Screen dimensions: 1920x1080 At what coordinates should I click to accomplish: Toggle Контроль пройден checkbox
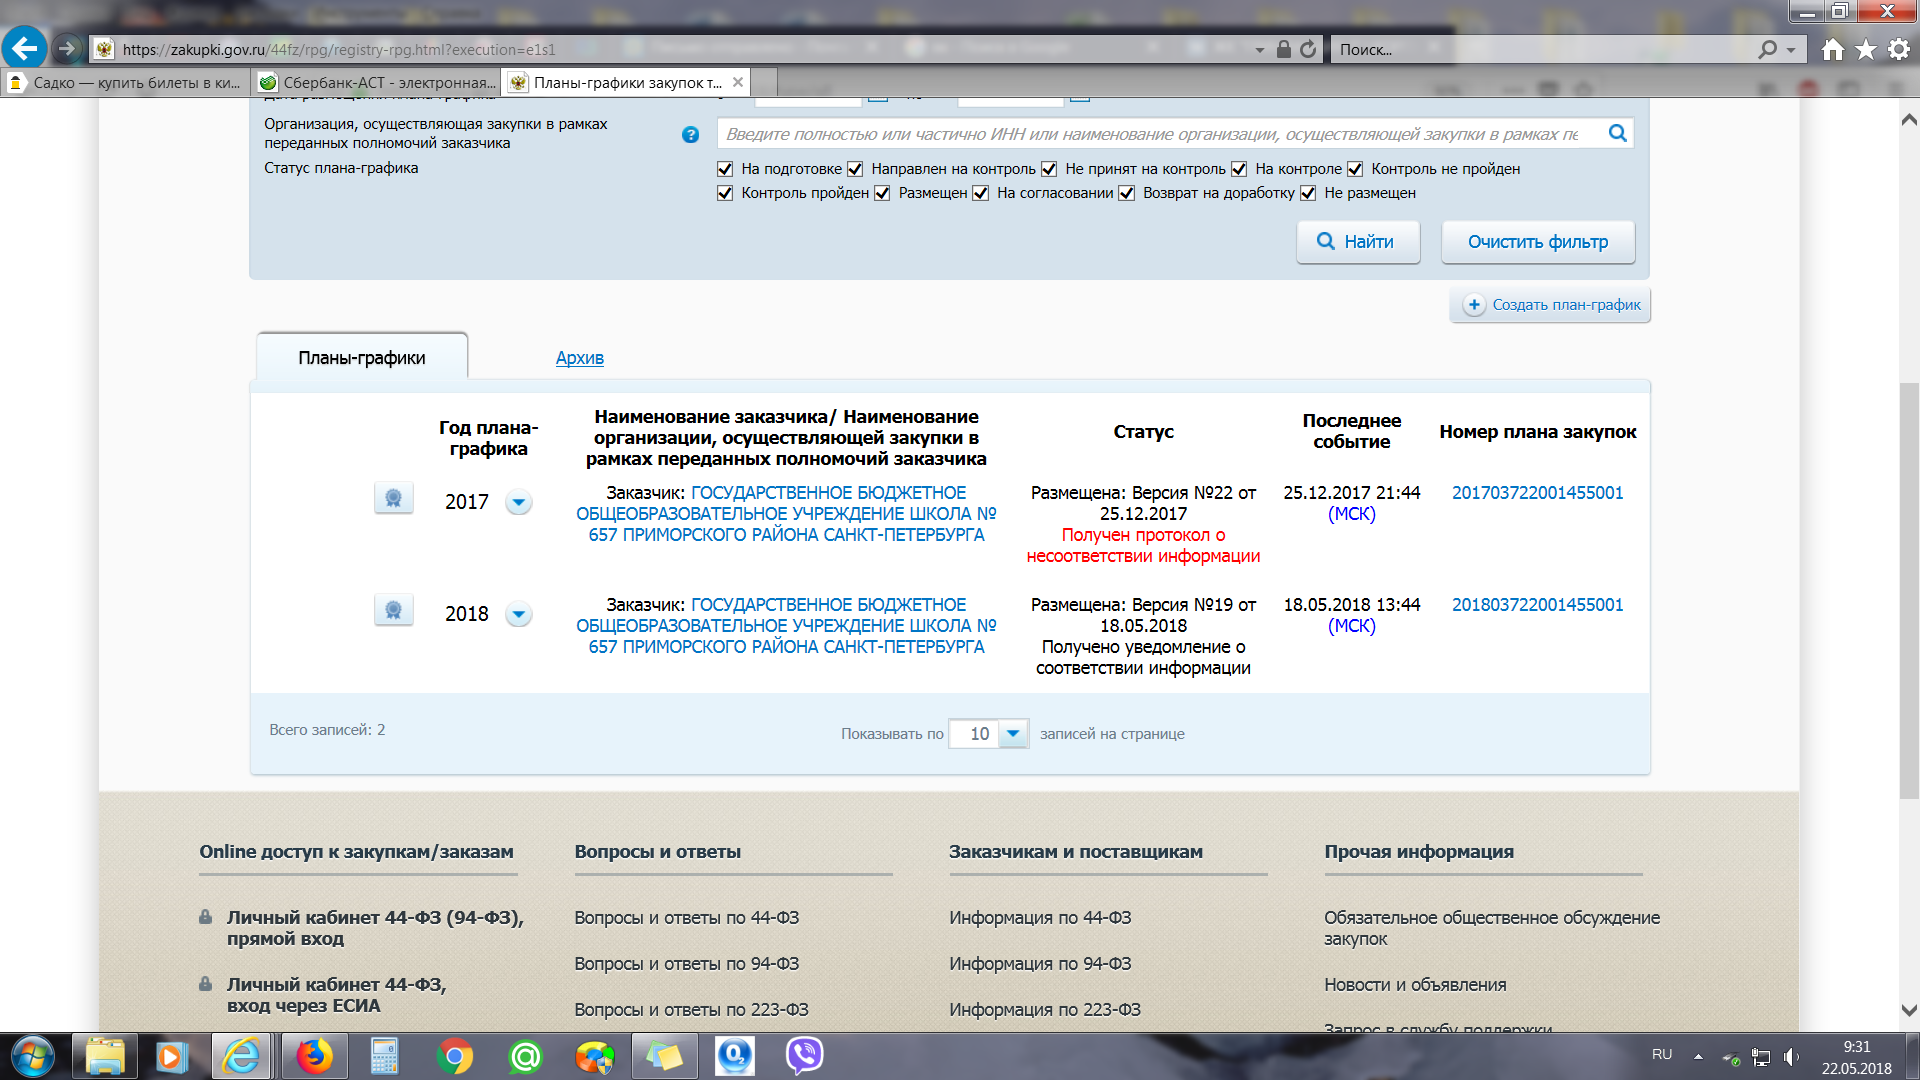coord(725,193)
